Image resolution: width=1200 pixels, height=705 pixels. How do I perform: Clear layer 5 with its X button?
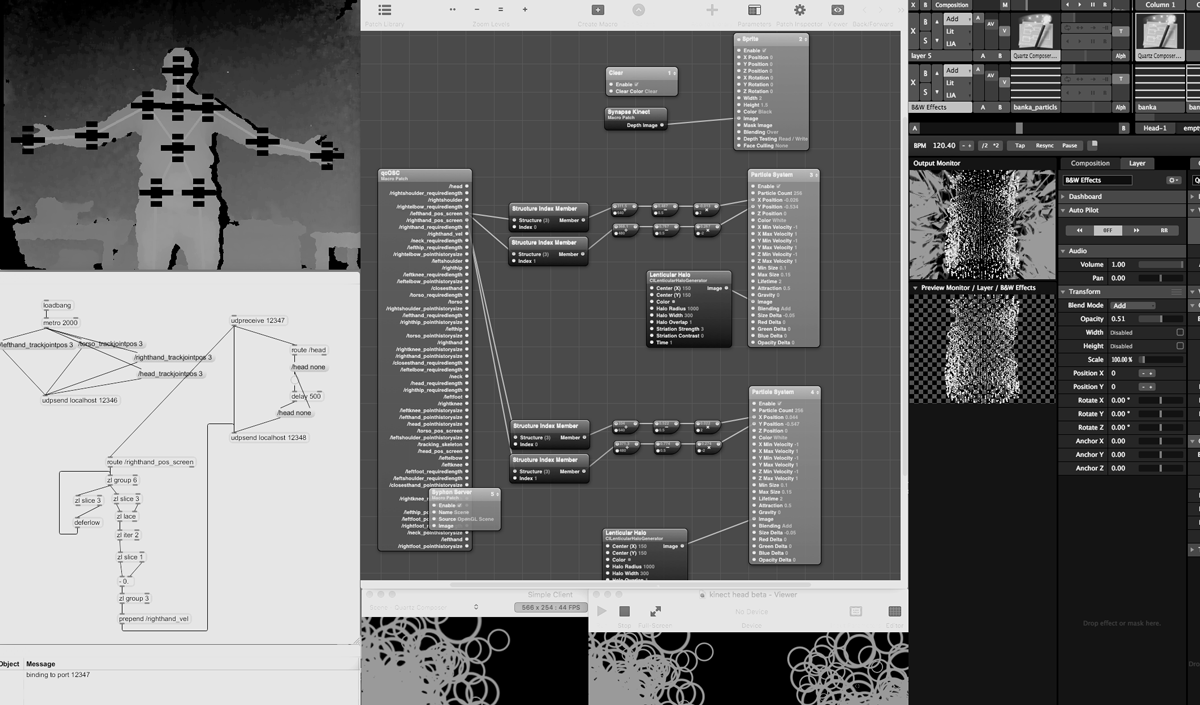[913, 31]
